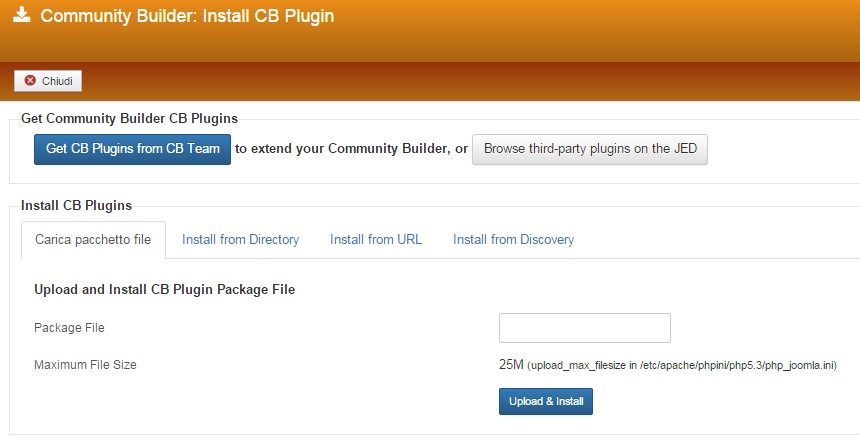Select the Carica pacchetto file tab
The width and height of the screenshot is (860, 439).
(93, 240)
